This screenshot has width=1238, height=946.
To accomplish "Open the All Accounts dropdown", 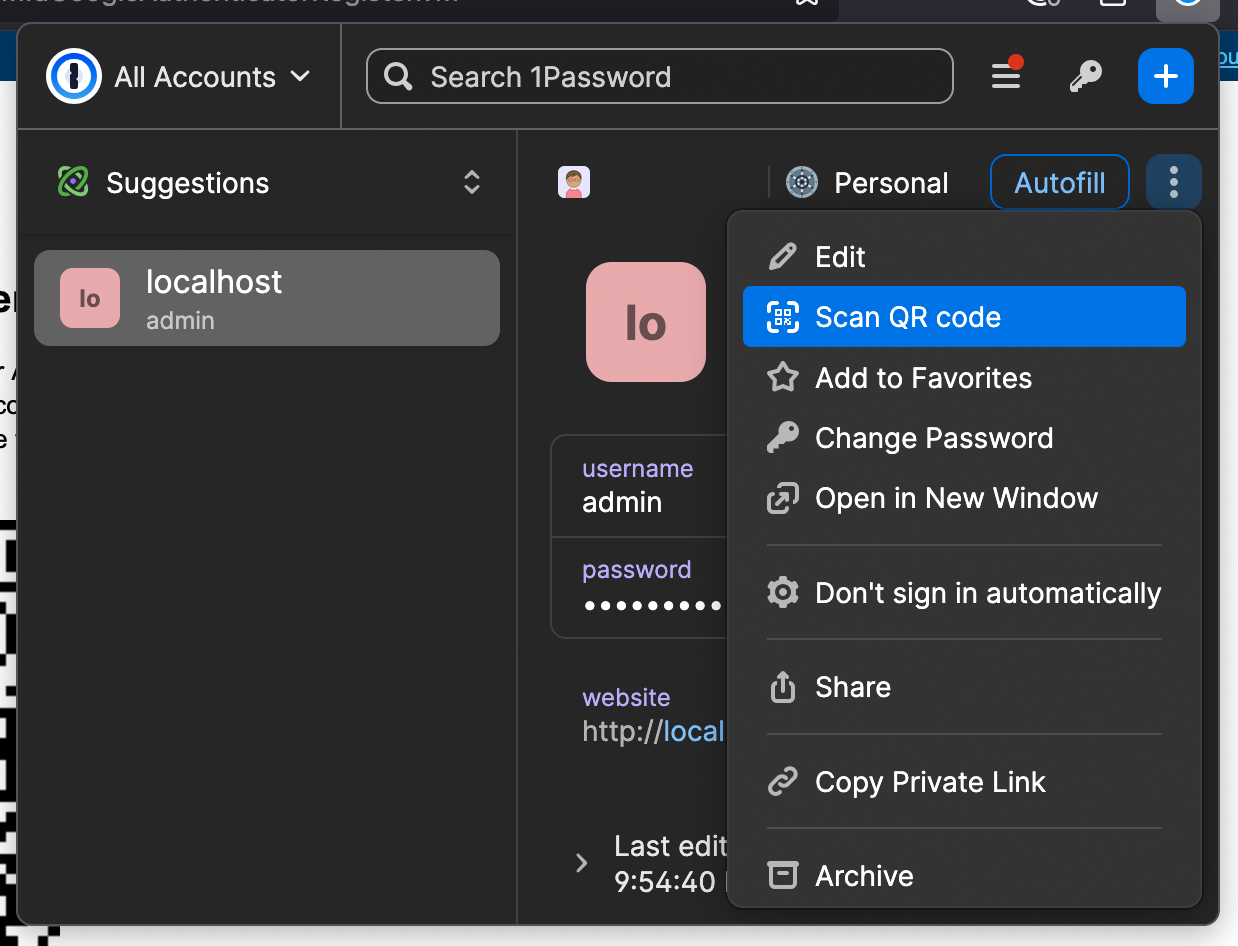I will tap(211, 77).
